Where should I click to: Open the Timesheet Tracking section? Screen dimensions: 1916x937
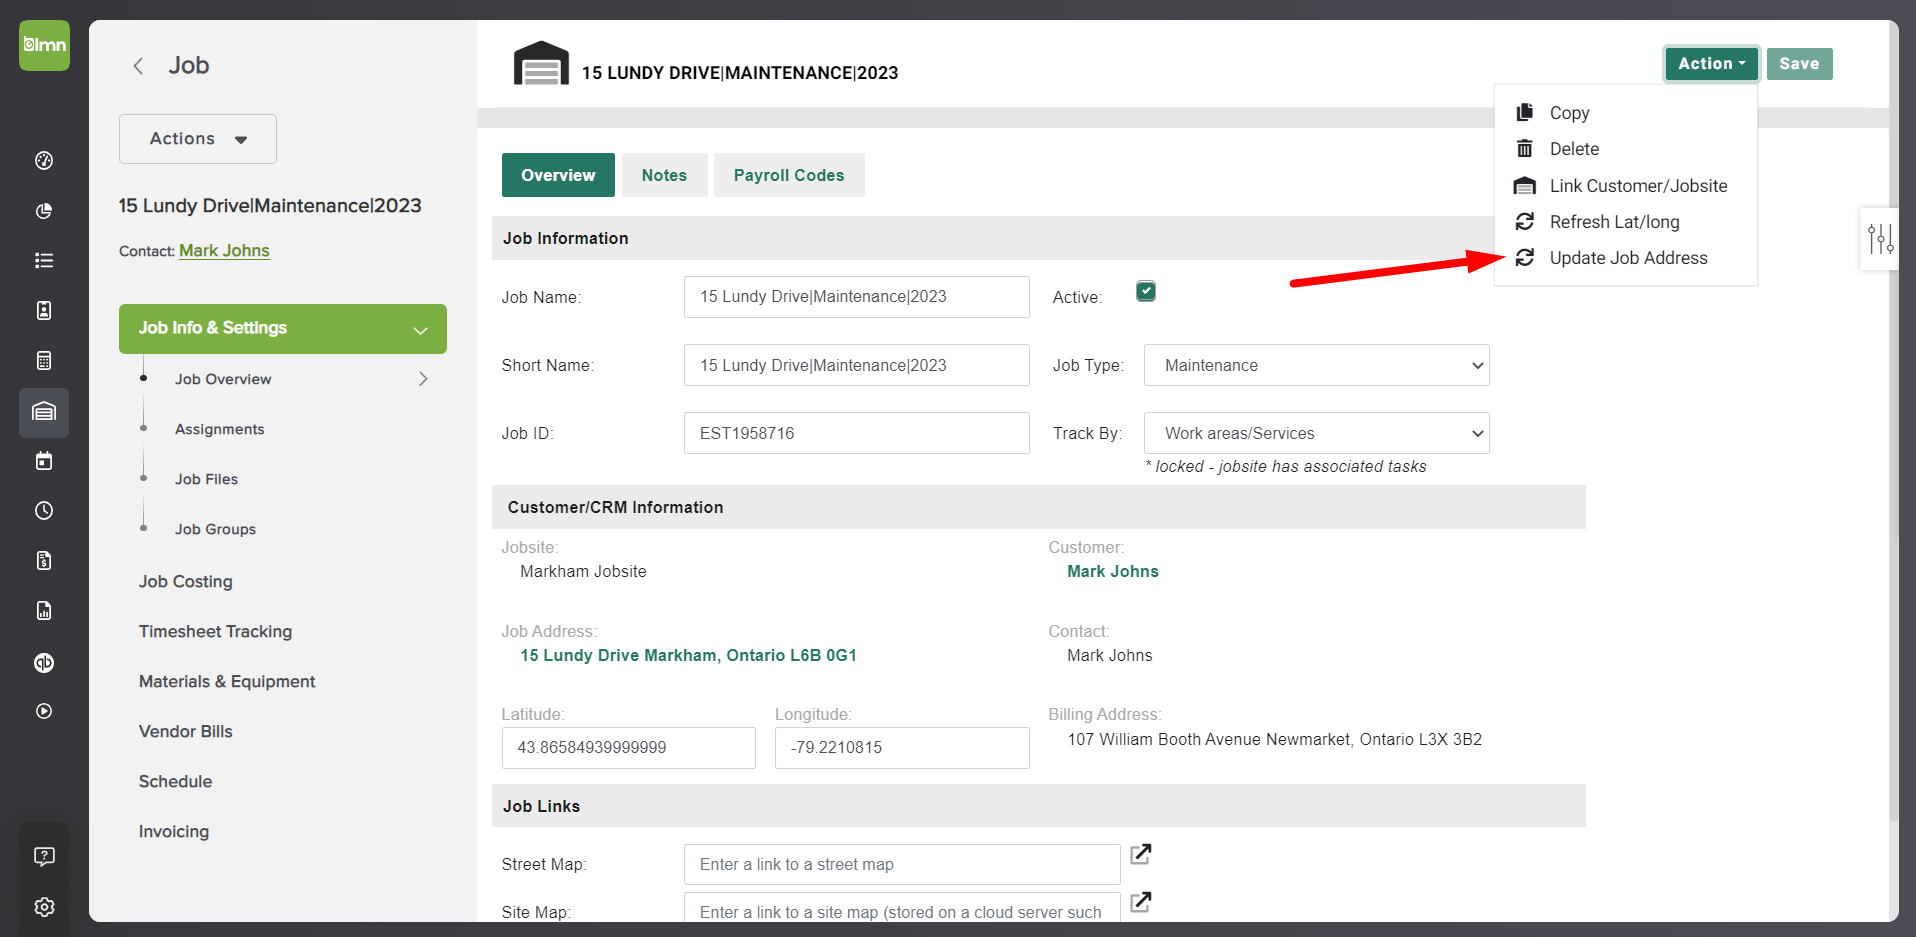(x=216, y=631)
